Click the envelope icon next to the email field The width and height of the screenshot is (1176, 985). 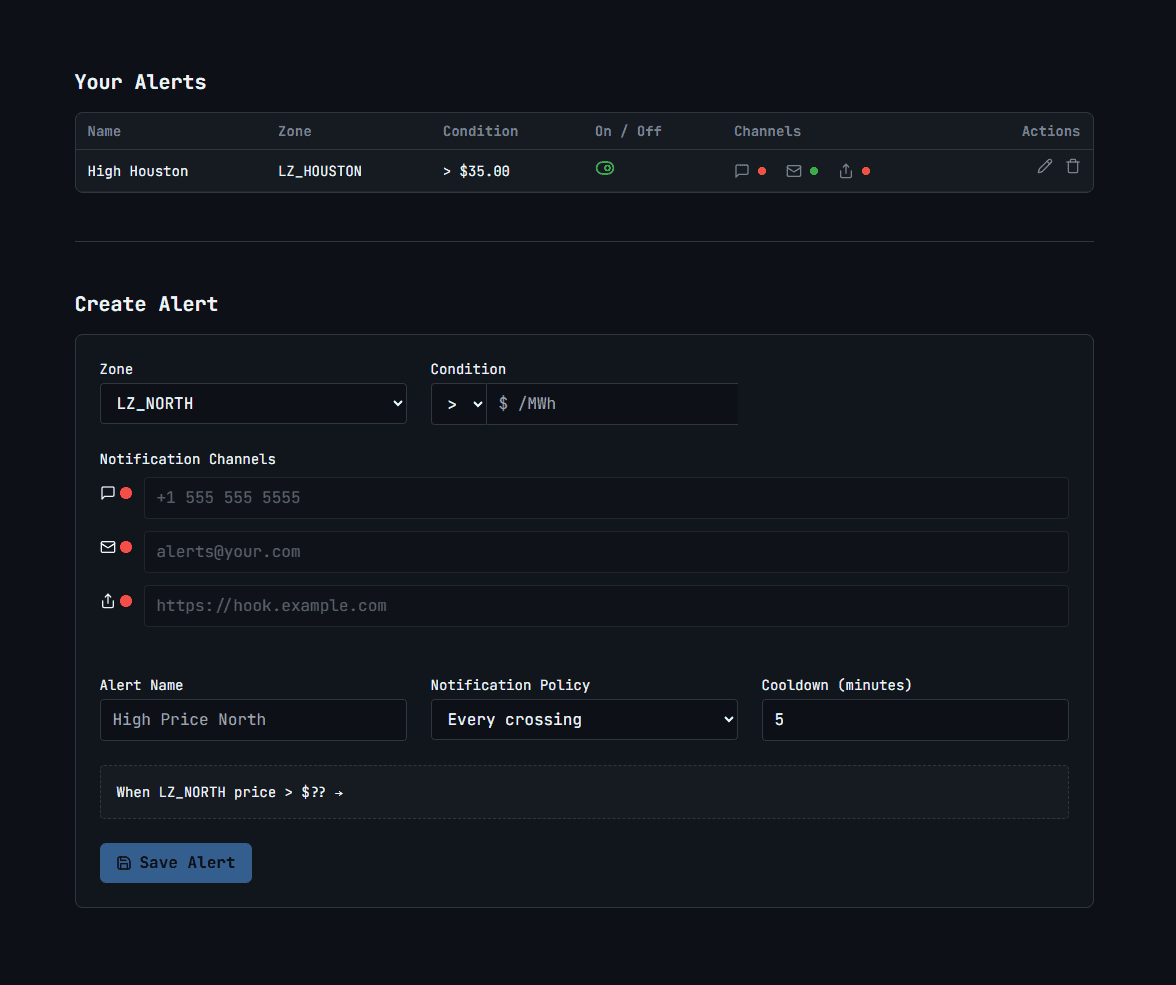[108, 546]
